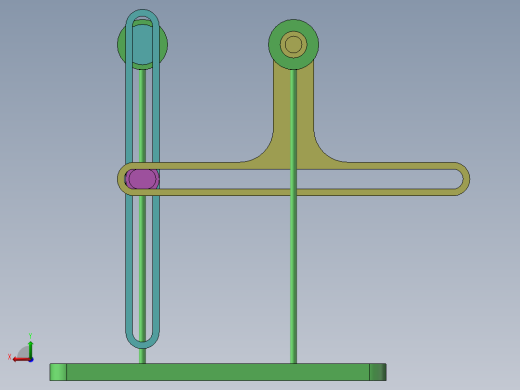Click the olive center hub hole of the right disc

click(x=294, y=44)
